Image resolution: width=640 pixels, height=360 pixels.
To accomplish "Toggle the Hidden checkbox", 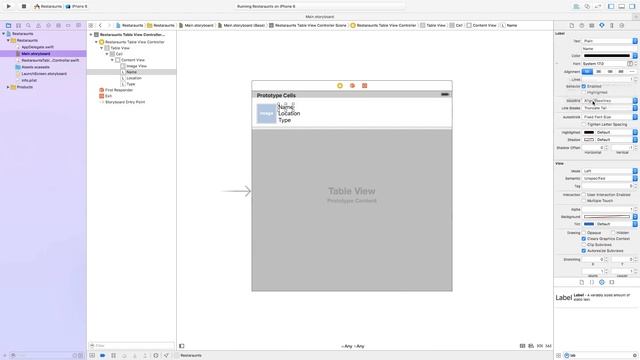I will pos(613,233).
